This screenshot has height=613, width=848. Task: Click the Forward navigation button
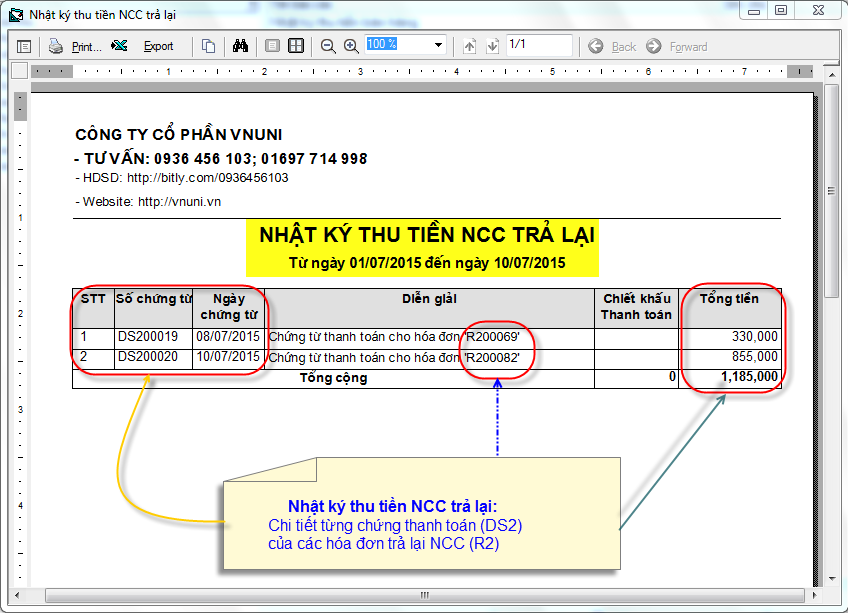tap(677, 46)
